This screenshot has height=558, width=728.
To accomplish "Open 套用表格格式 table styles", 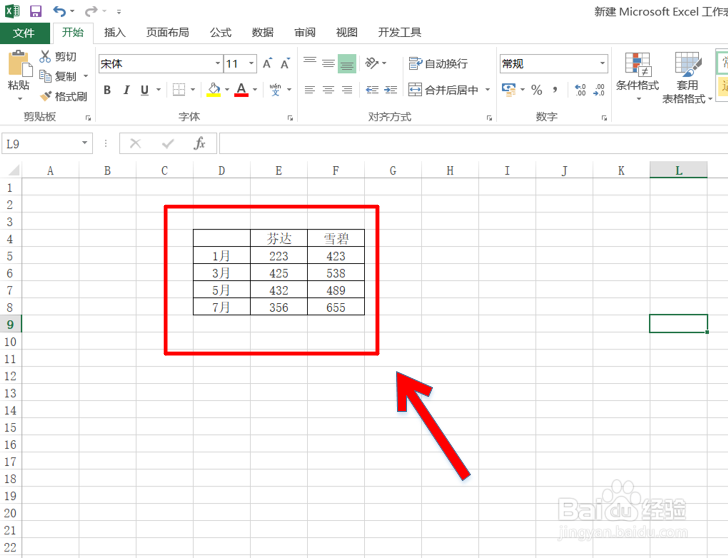I will click(x=687, y=78).
